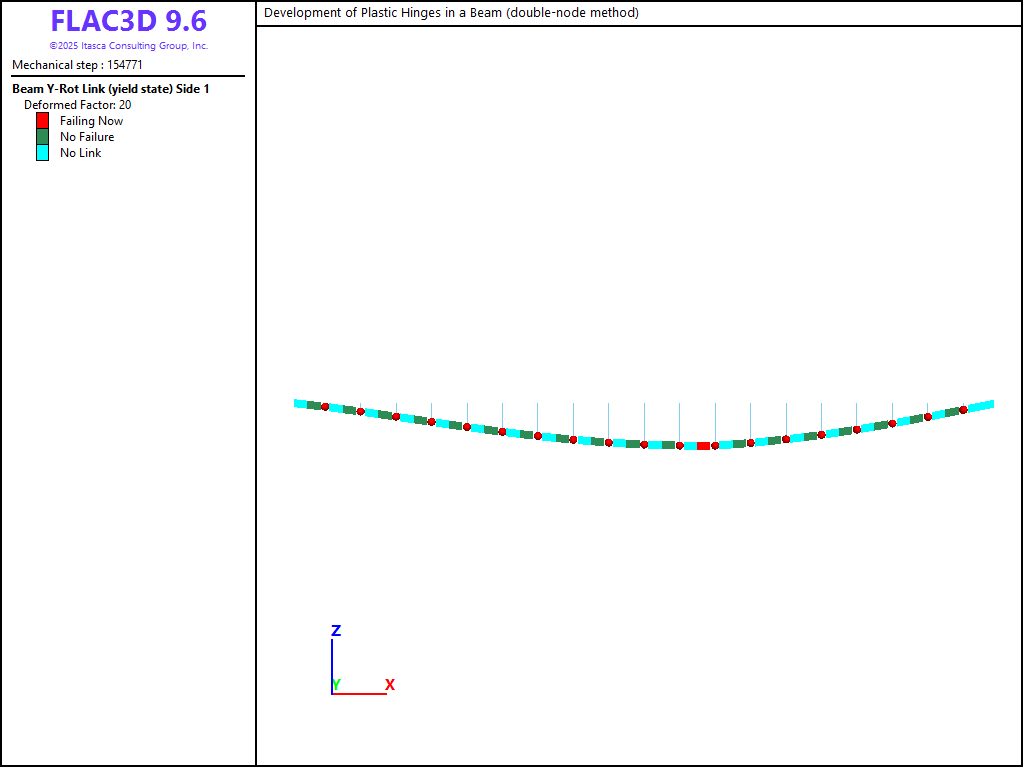This screenshot has height=768, width=1024.
Task: Click the red X axis label
Action: pos(390,685)
